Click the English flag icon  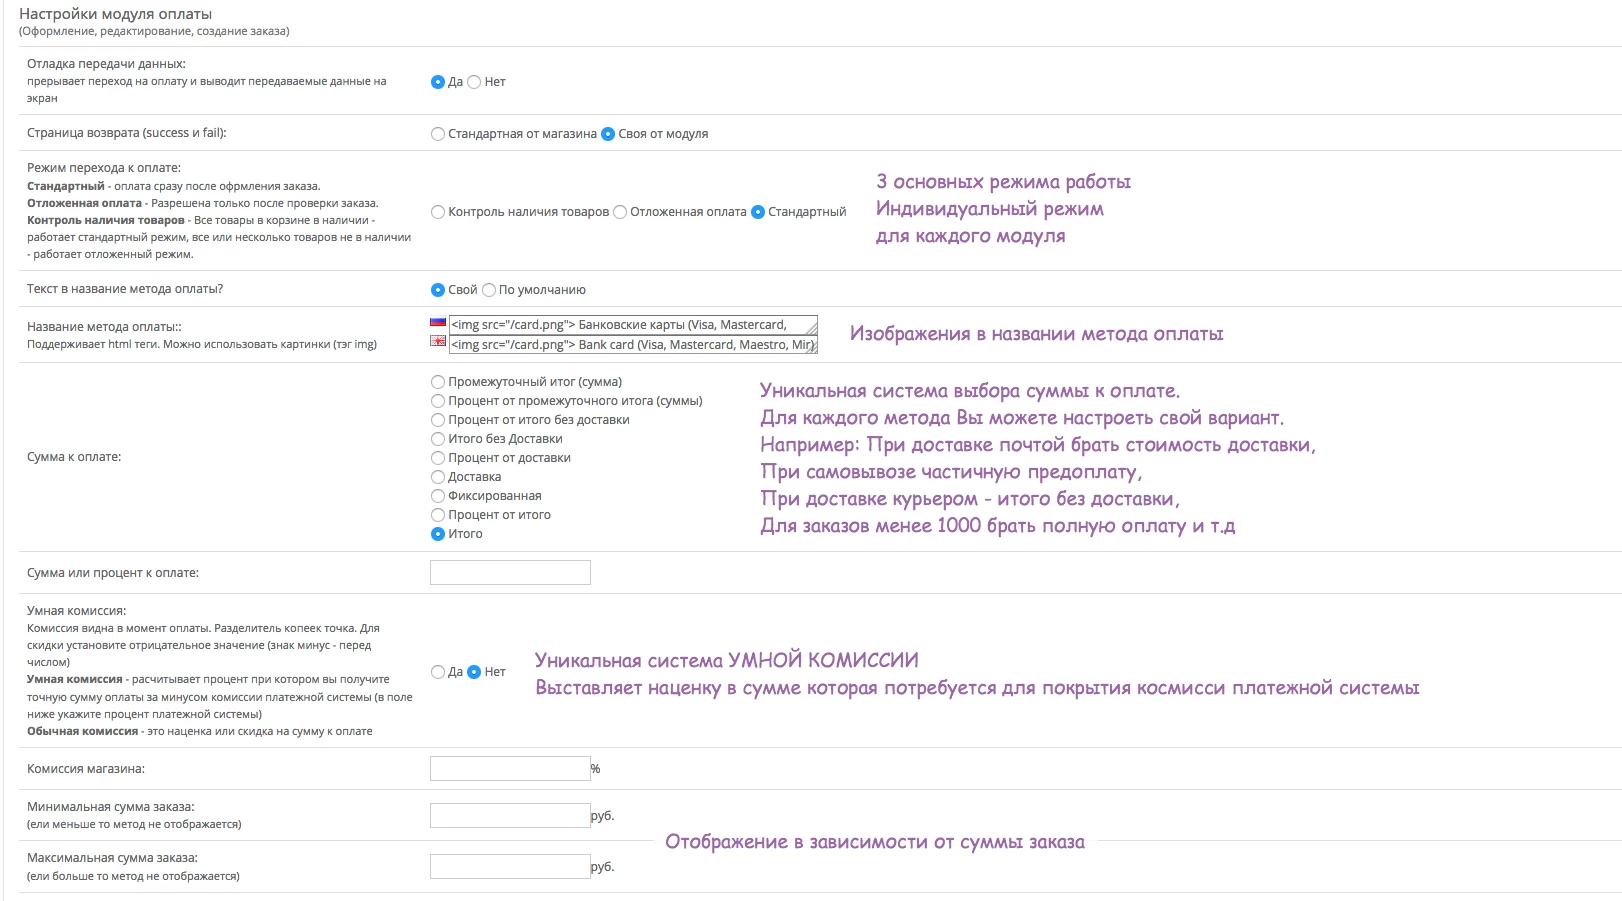(438, 341)
